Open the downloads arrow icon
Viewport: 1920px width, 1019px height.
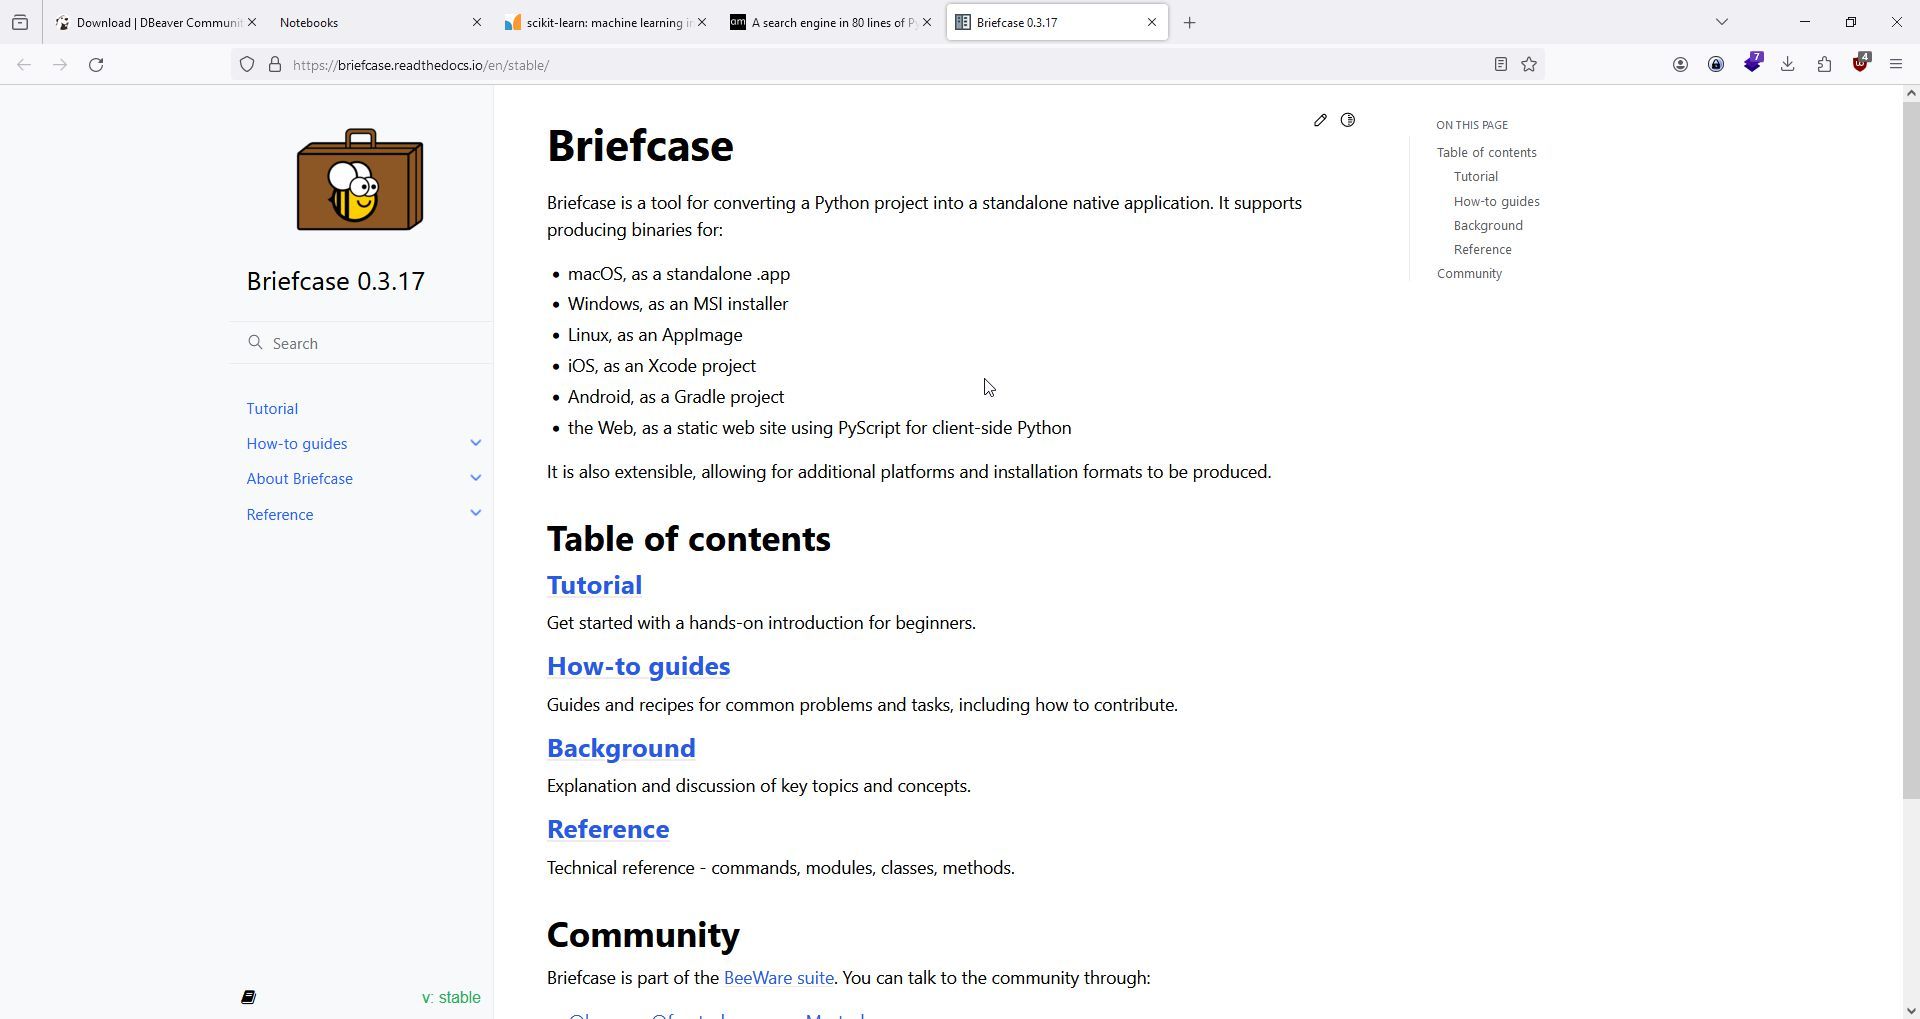point(1788,65)
